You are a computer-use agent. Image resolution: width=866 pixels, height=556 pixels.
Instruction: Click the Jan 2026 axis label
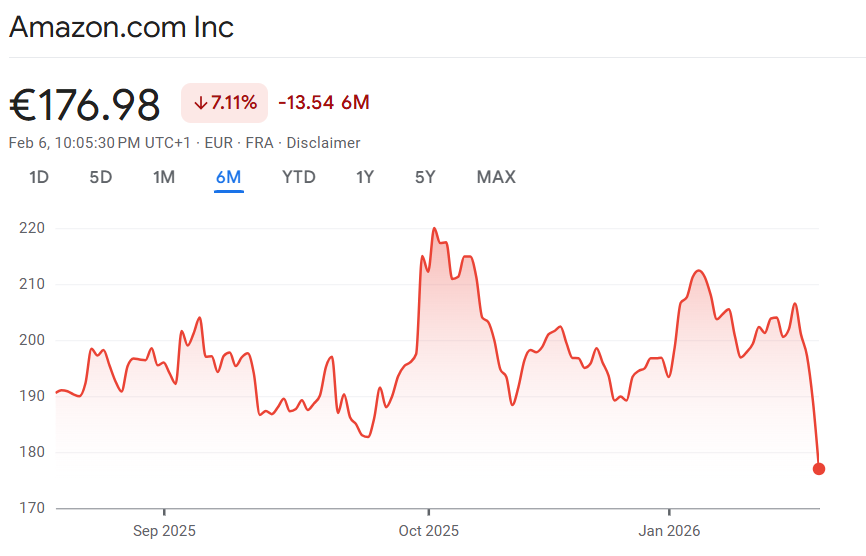pyautogui.click(x=670, y=530)
